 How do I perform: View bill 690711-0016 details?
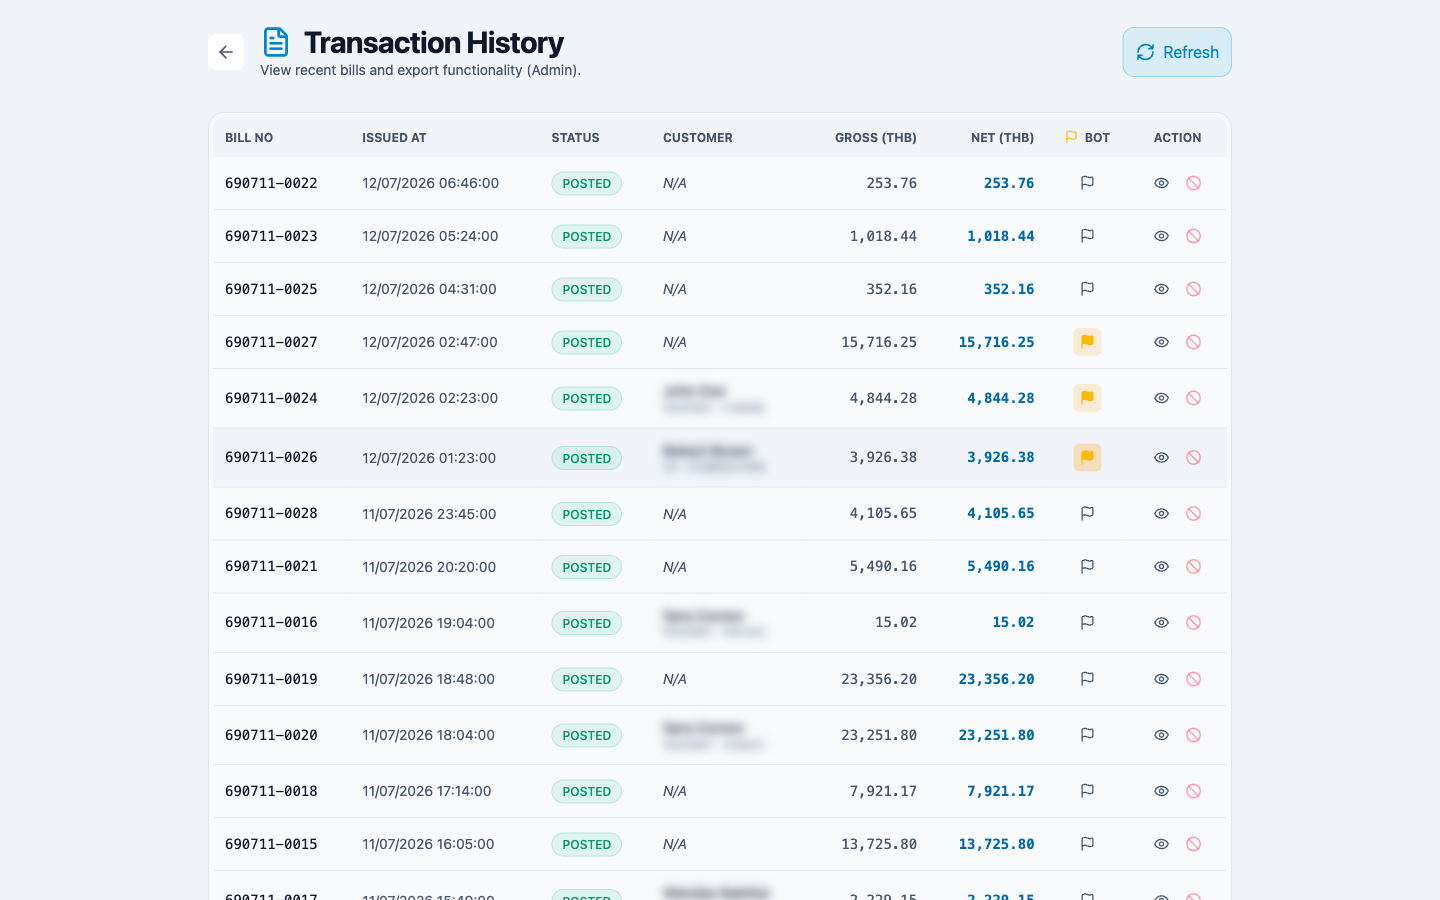[x=1161, y=622]
